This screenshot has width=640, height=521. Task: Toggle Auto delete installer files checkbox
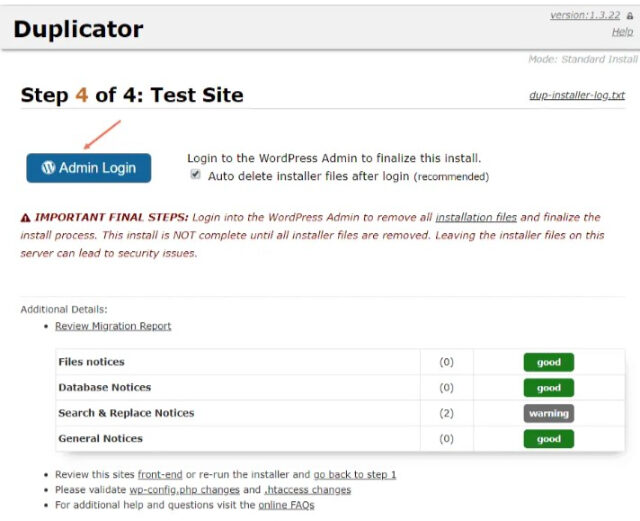pyautogui.click(x=196, y=174)
